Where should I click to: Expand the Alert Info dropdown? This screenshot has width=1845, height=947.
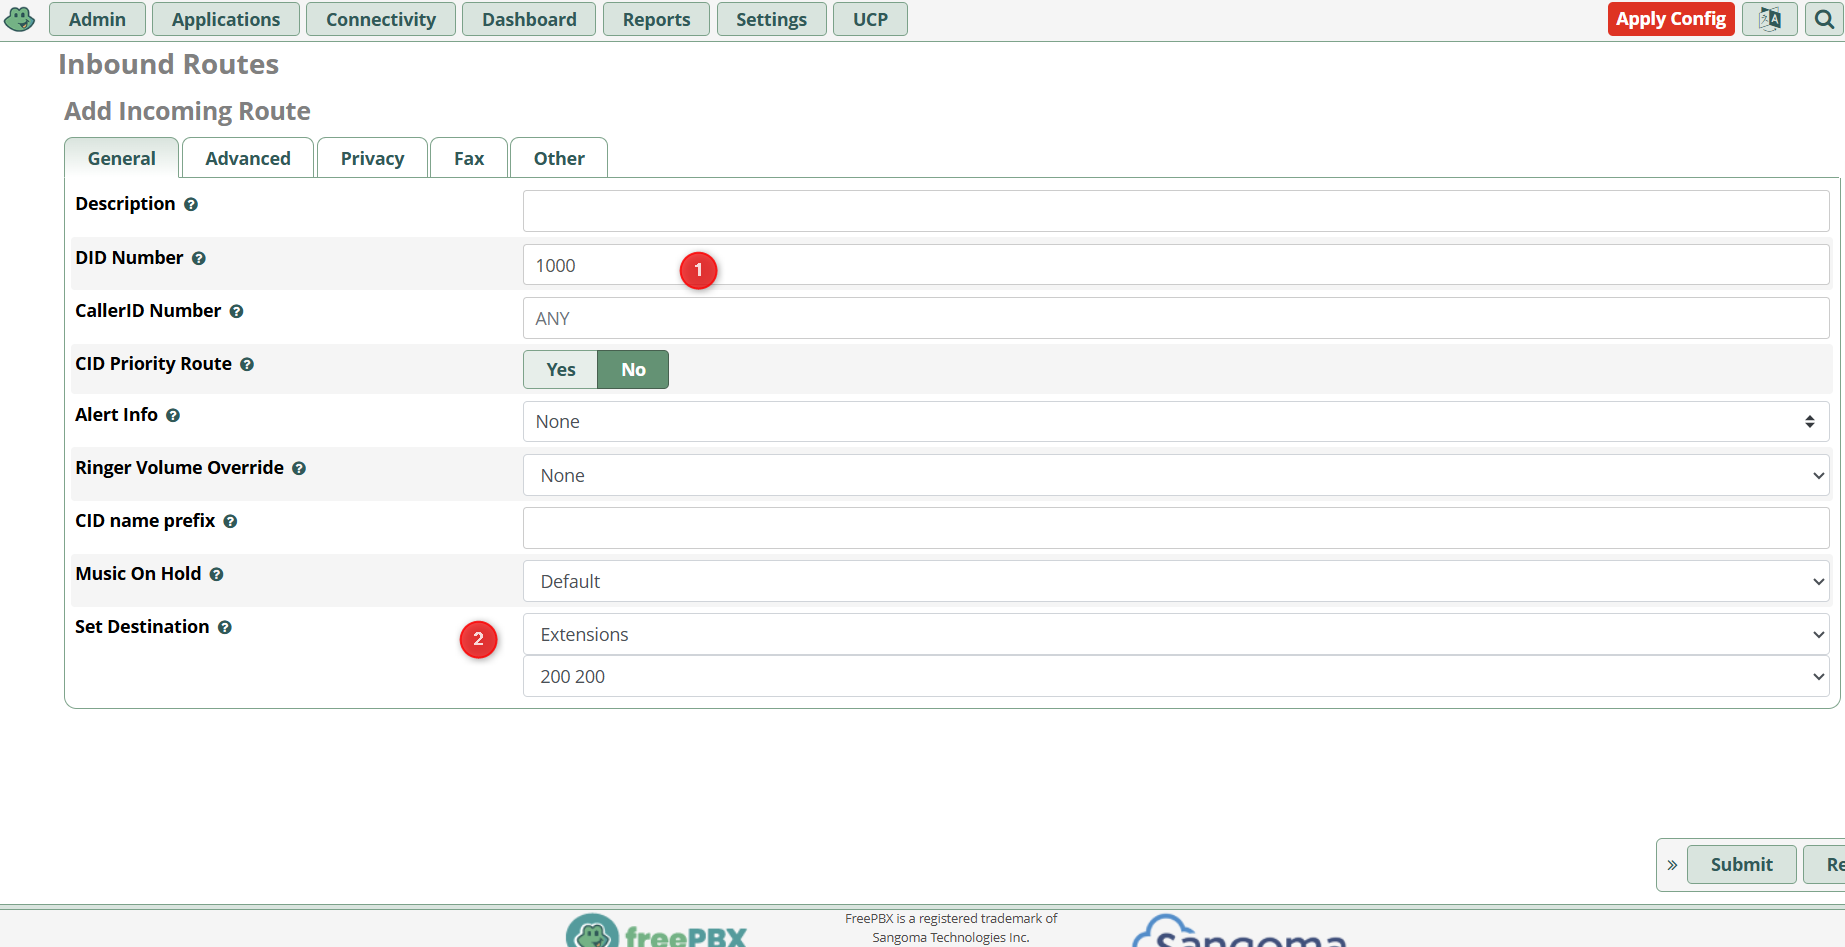coord(1176,422)
